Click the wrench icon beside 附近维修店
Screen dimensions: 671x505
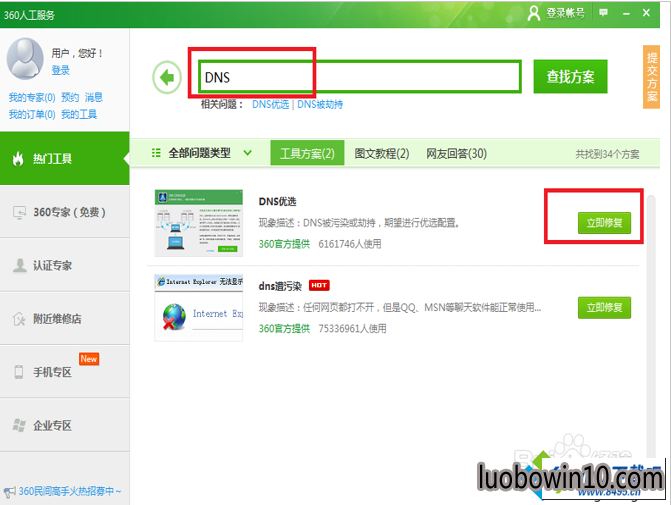point(19,319)
